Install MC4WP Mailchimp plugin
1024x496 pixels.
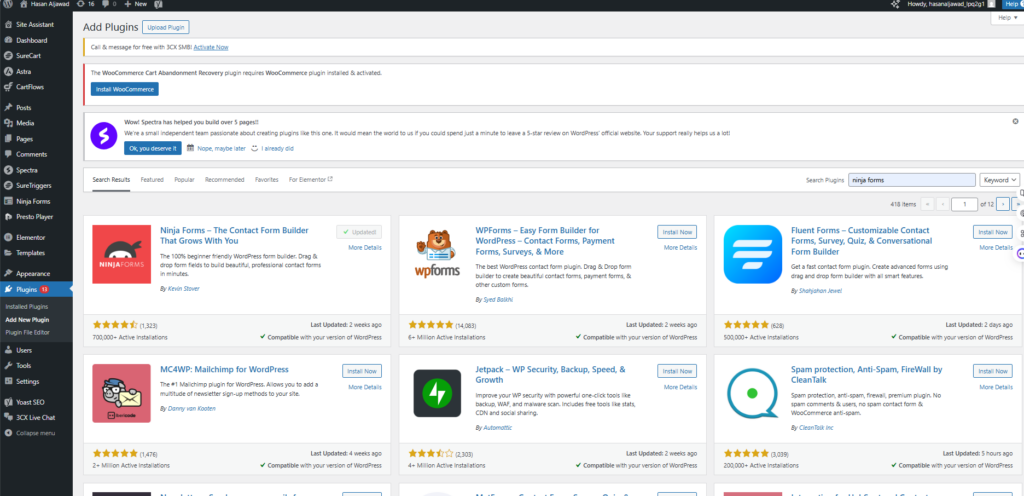[x=362, y=371]
